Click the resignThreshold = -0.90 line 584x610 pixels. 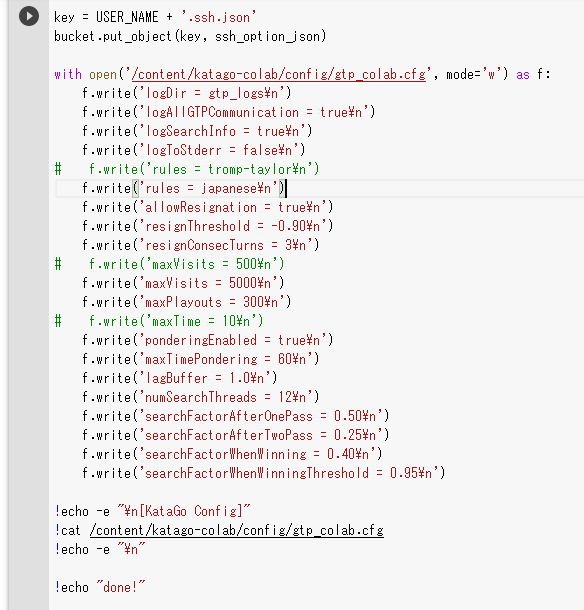point(207,226)
